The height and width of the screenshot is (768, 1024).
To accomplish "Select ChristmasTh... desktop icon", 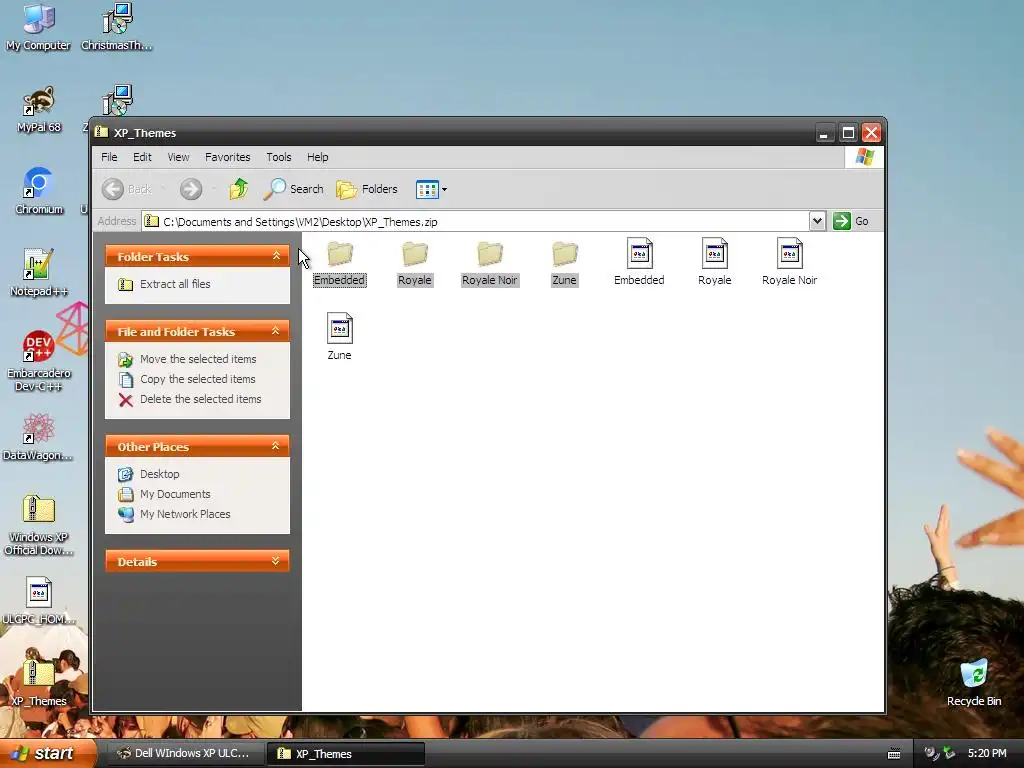I will [x=117, y=27].
